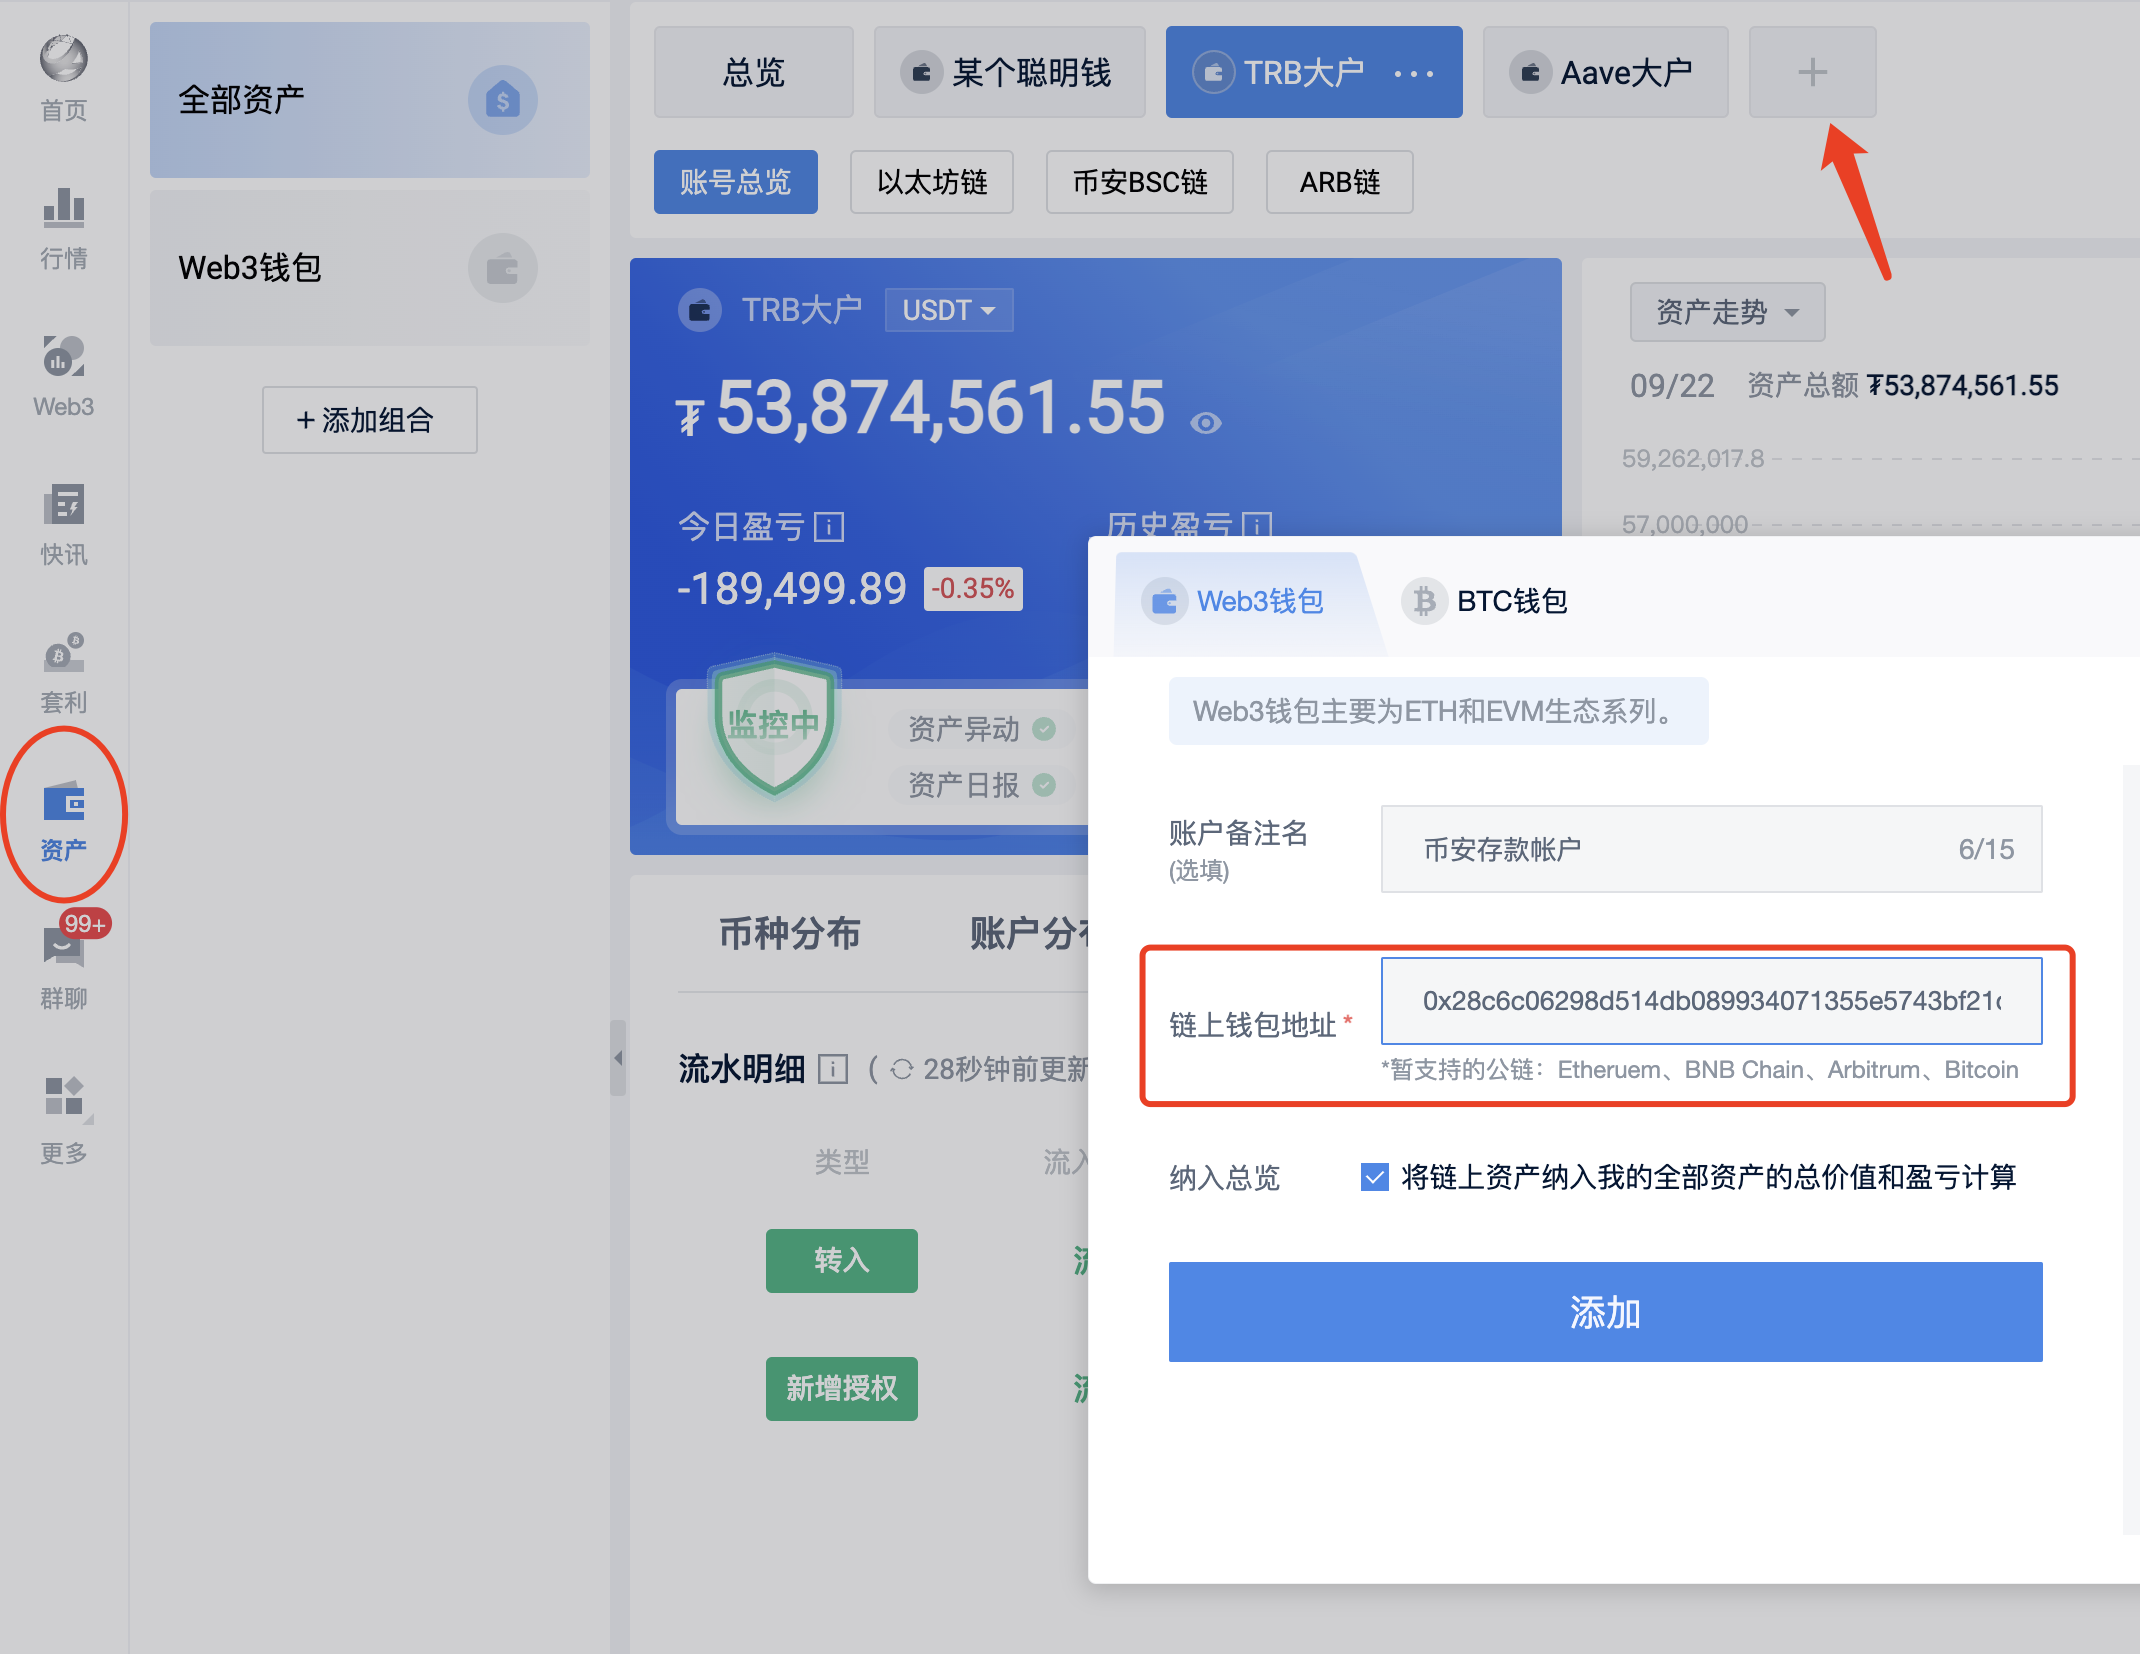Click the dialog's right-edge scrollbar
This screenshot has width=2140, height=1654.
point(2131,1150)
